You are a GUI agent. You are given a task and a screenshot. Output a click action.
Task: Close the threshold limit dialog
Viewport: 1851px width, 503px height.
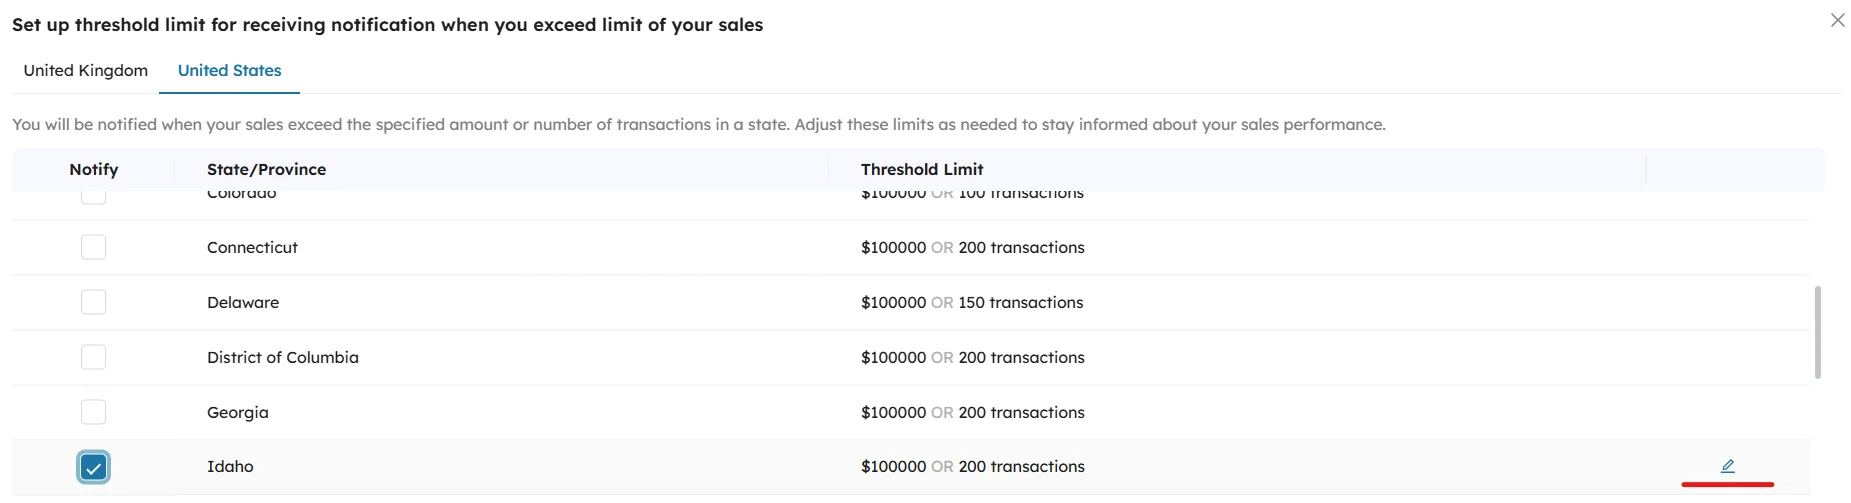[1837, 20]
